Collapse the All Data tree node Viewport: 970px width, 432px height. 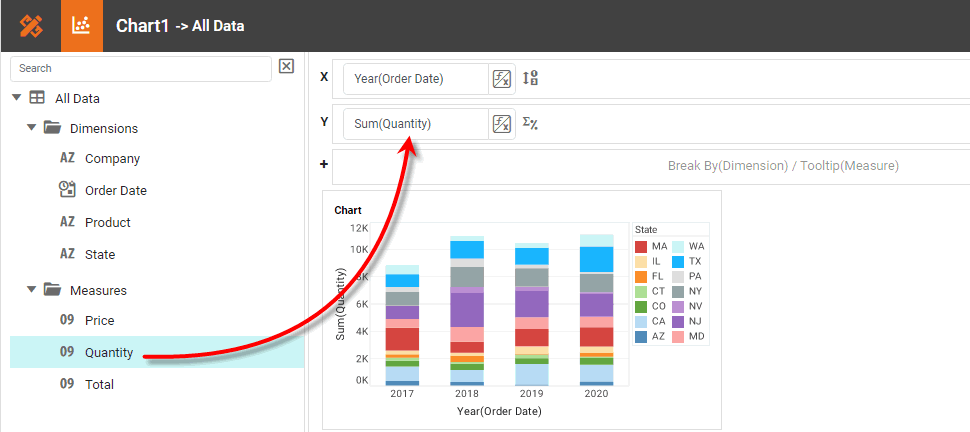click(17, 98)
